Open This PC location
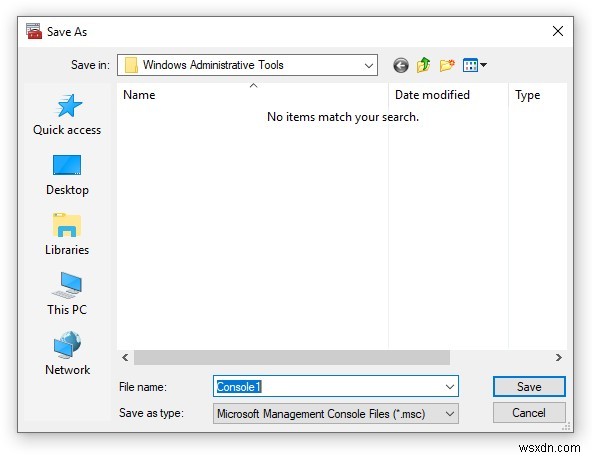This screenshot has height=458, width=592. [67, 294]
